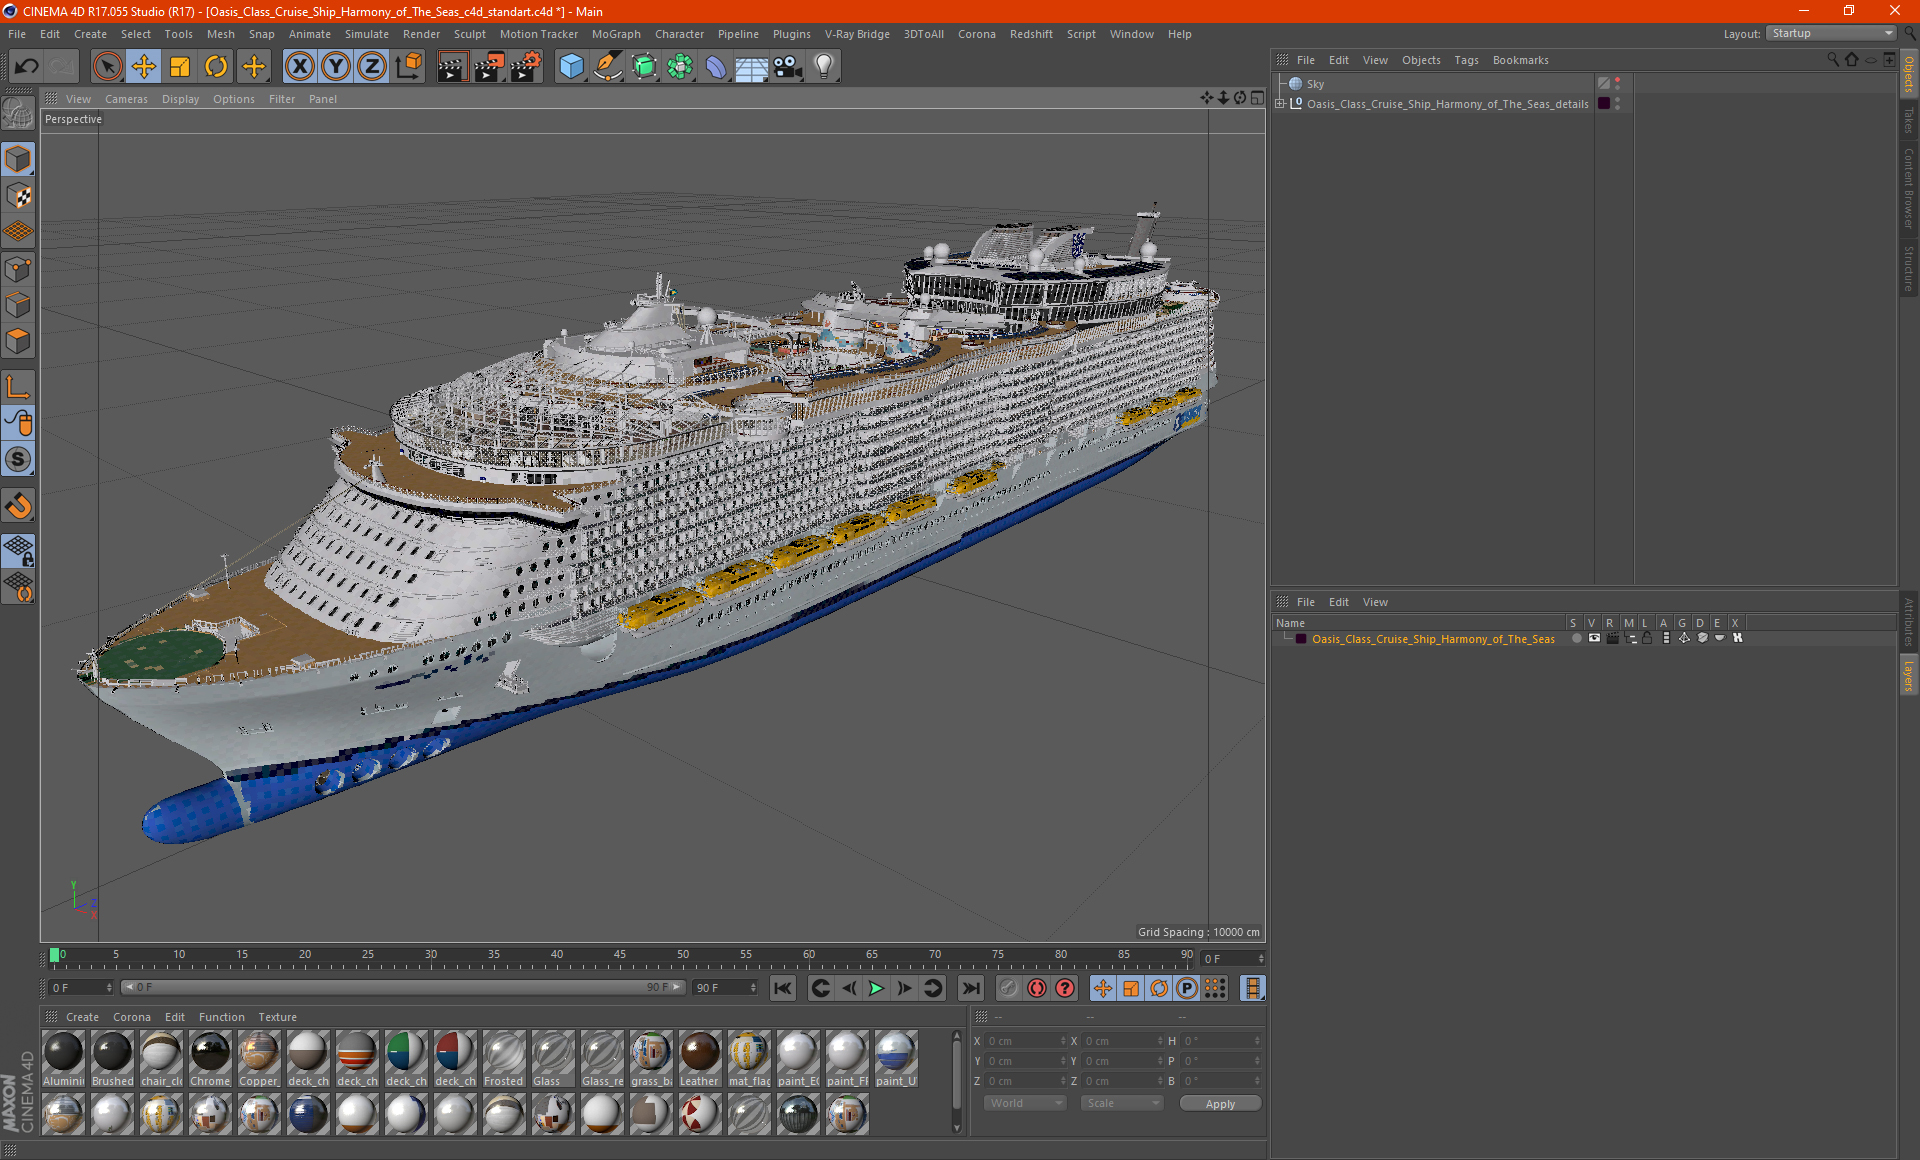
Task: Click frame 45 on timeline ruler
Action: click(x=620, y=955)
